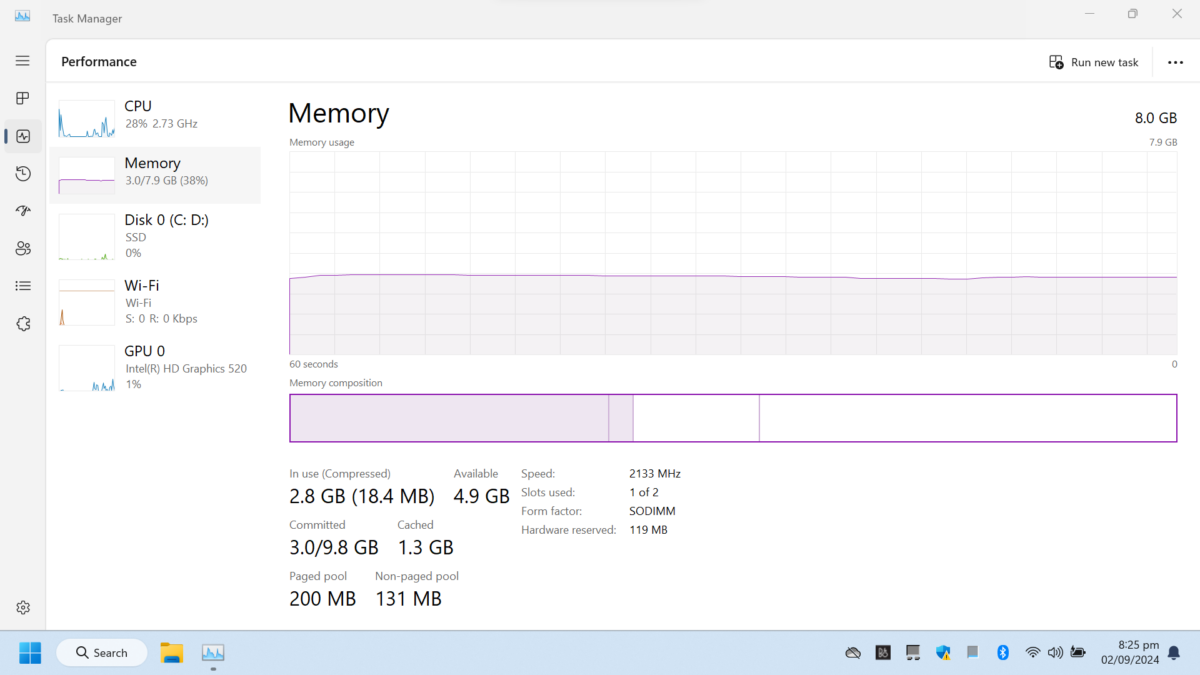Click the Windows Security shield tray icon

click(943, 653)
